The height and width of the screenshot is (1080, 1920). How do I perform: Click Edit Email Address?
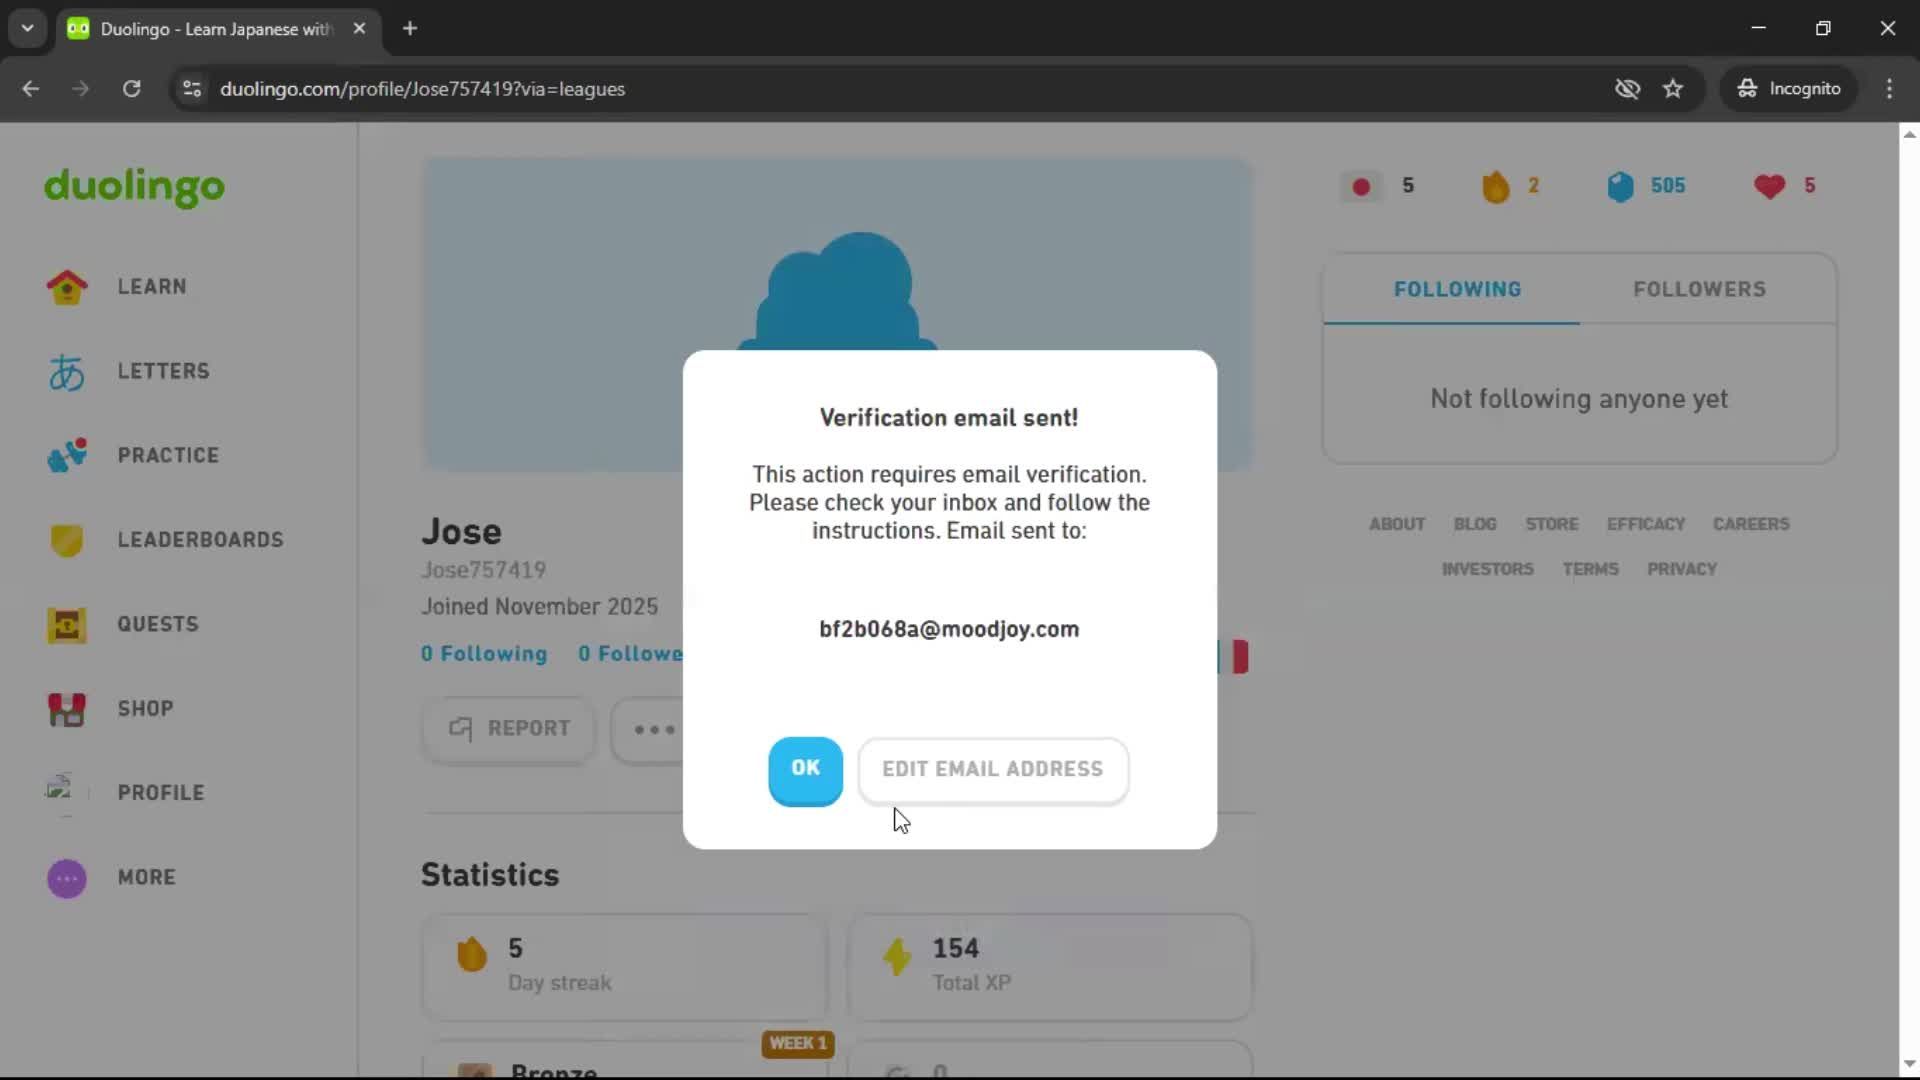992,770
